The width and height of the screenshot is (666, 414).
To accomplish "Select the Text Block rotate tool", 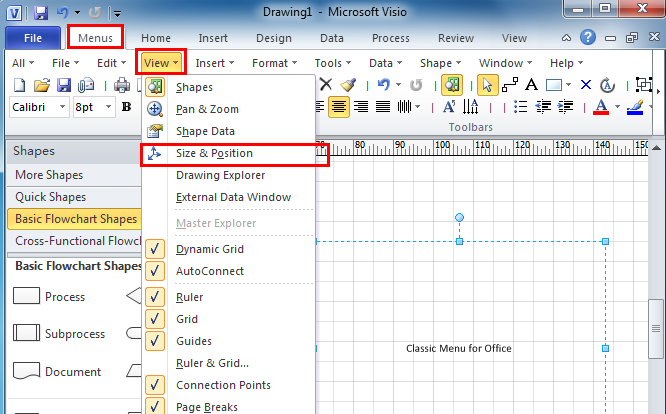I will [x=607, y=85].
